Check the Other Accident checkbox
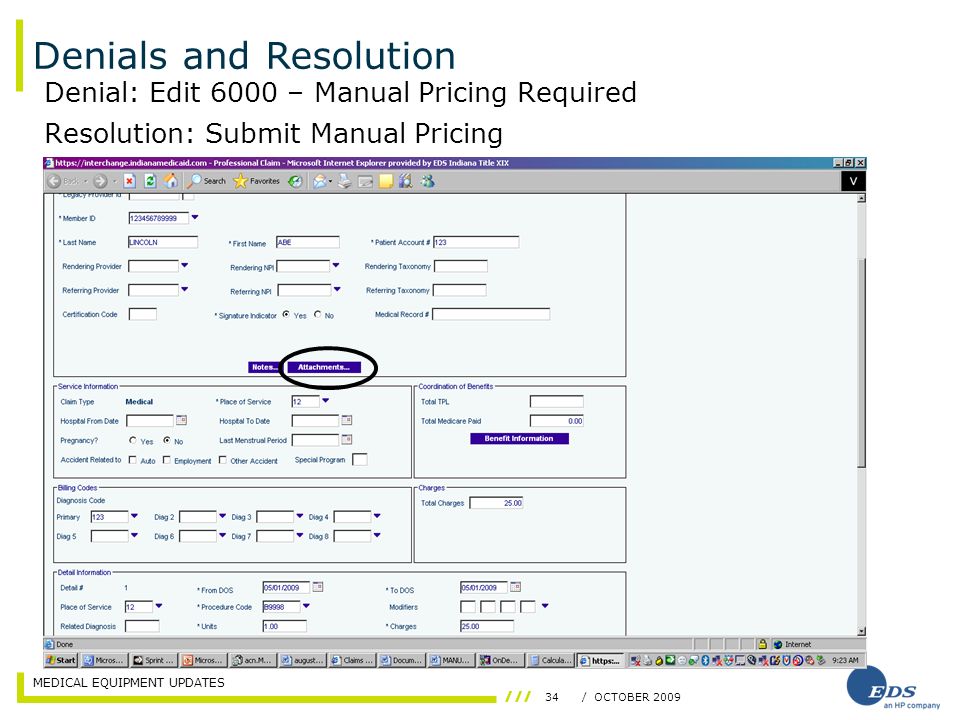960x720 pixels. tap(223, 460)
